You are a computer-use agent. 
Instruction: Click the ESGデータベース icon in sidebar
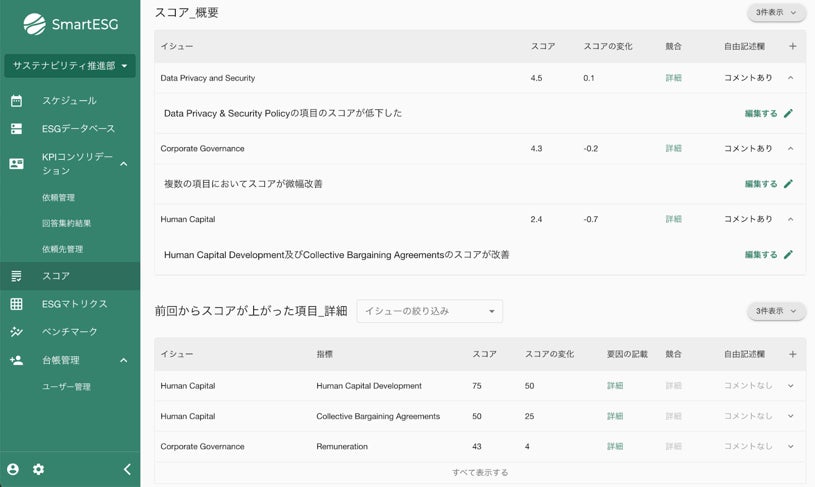pos(16,129)
